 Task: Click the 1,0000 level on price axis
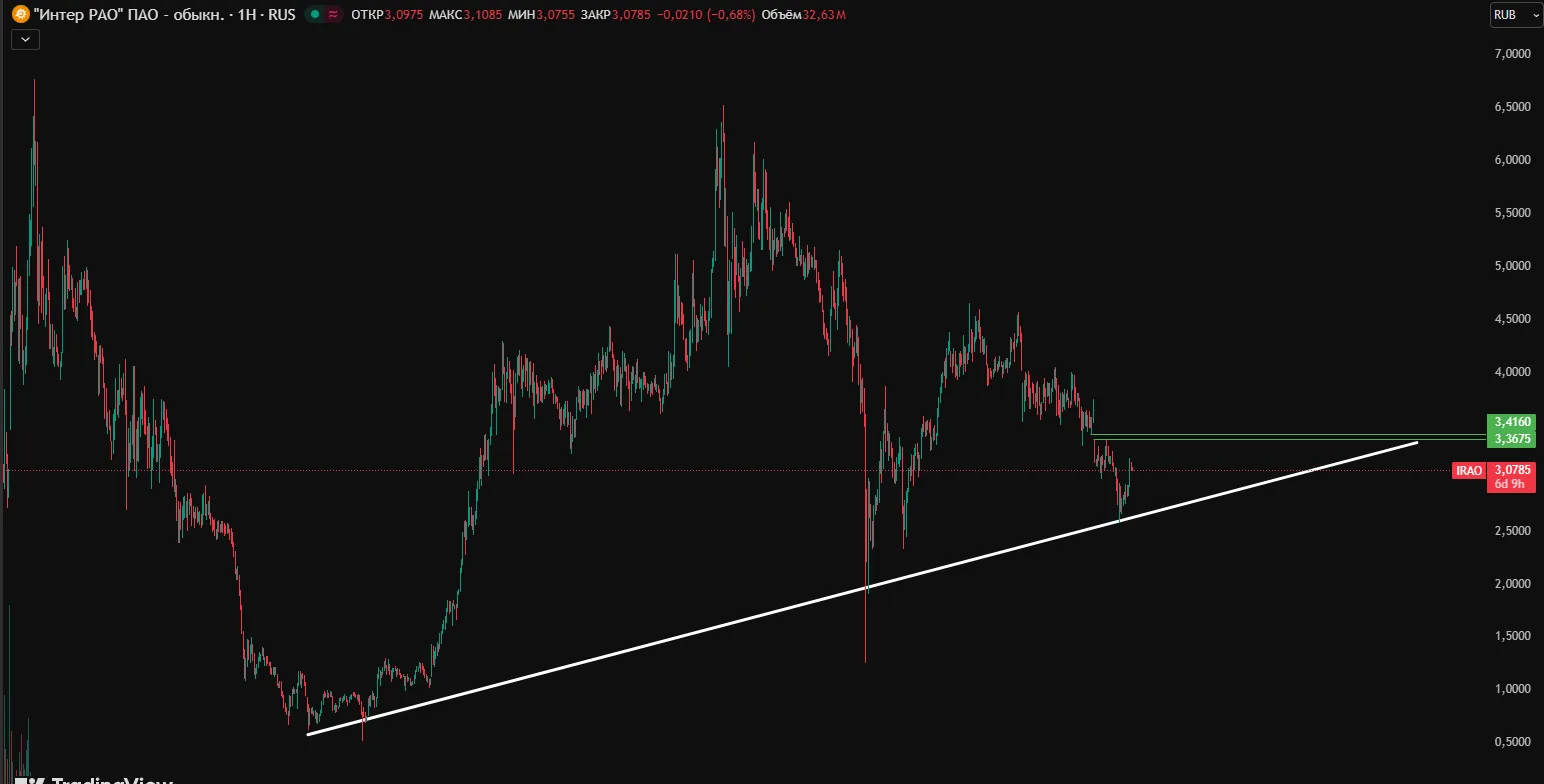[1513, 689]
